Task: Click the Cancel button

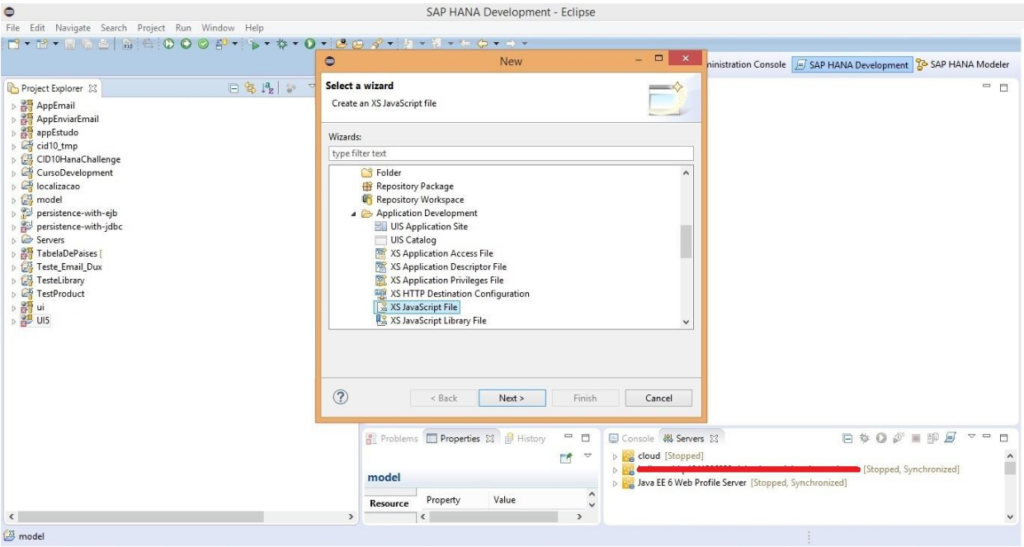Action: point(658,398)
